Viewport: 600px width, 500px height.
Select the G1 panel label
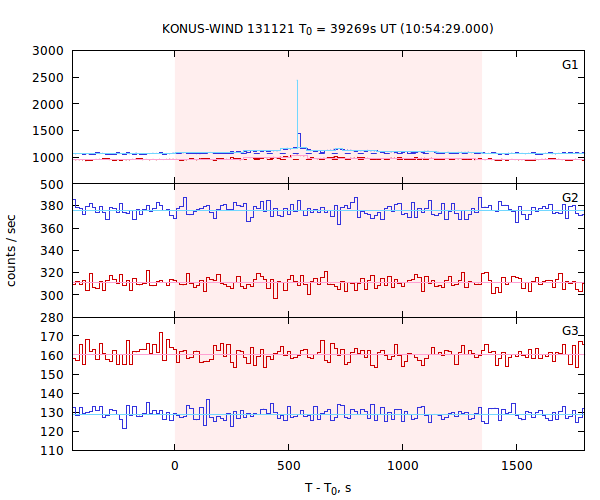pos(570,65)
